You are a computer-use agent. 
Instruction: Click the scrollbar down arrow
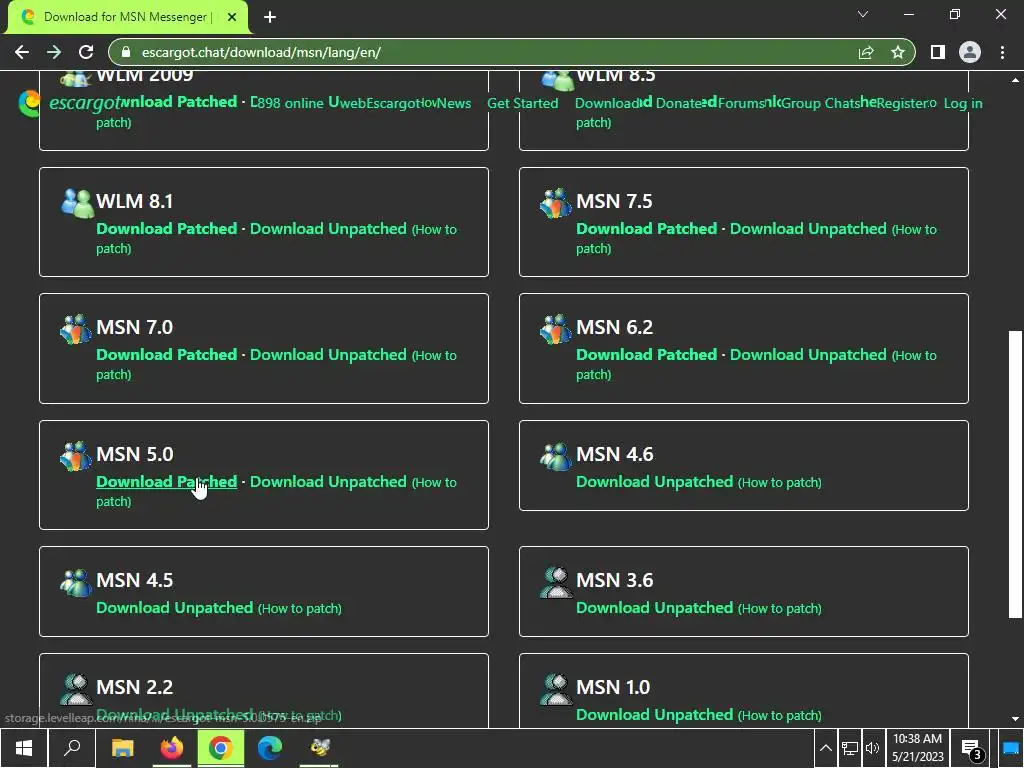point(1015,718)
